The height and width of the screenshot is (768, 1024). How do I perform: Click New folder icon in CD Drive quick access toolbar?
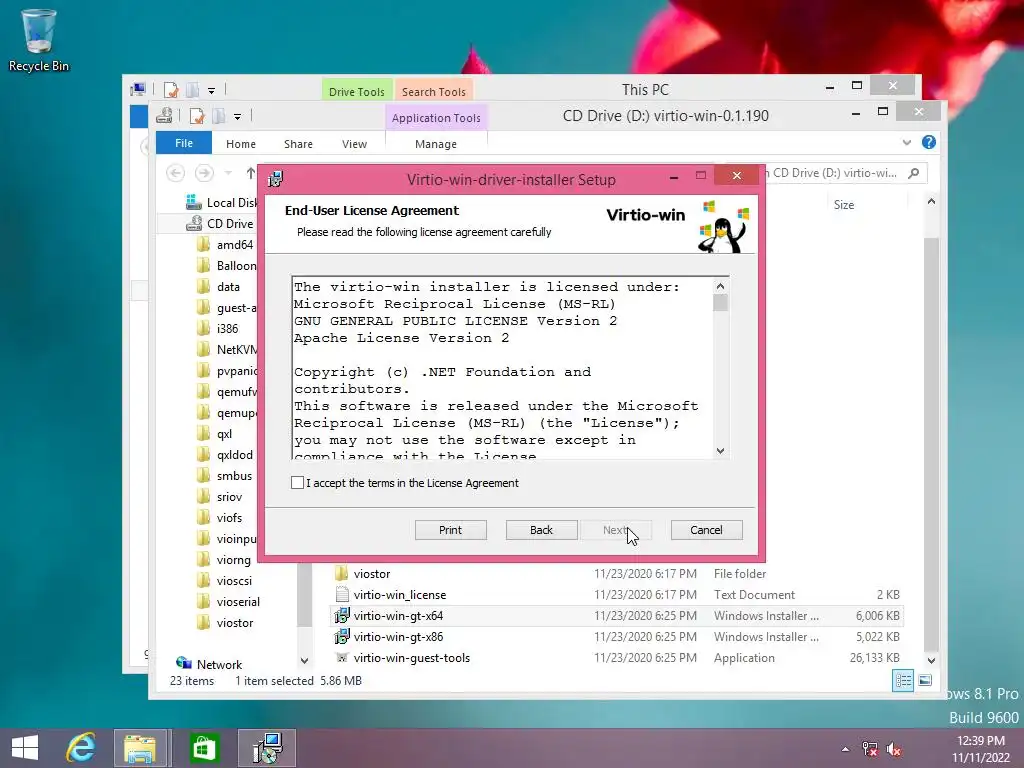[x=219, y=116]
